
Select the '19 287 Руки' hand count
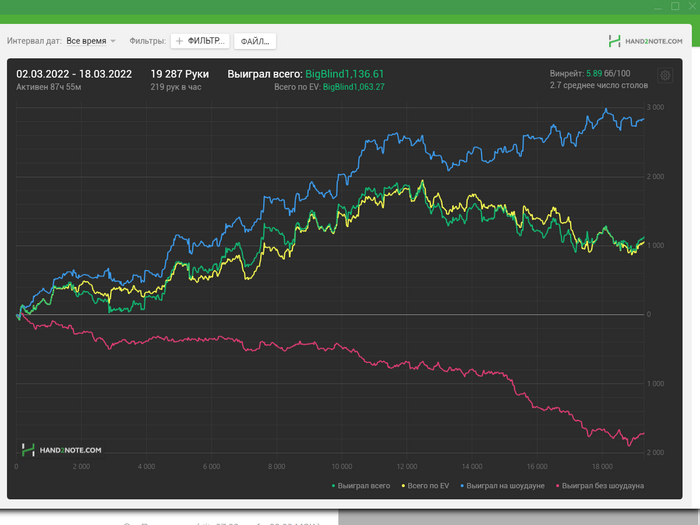pyautogui.click(x=179, y=74)
